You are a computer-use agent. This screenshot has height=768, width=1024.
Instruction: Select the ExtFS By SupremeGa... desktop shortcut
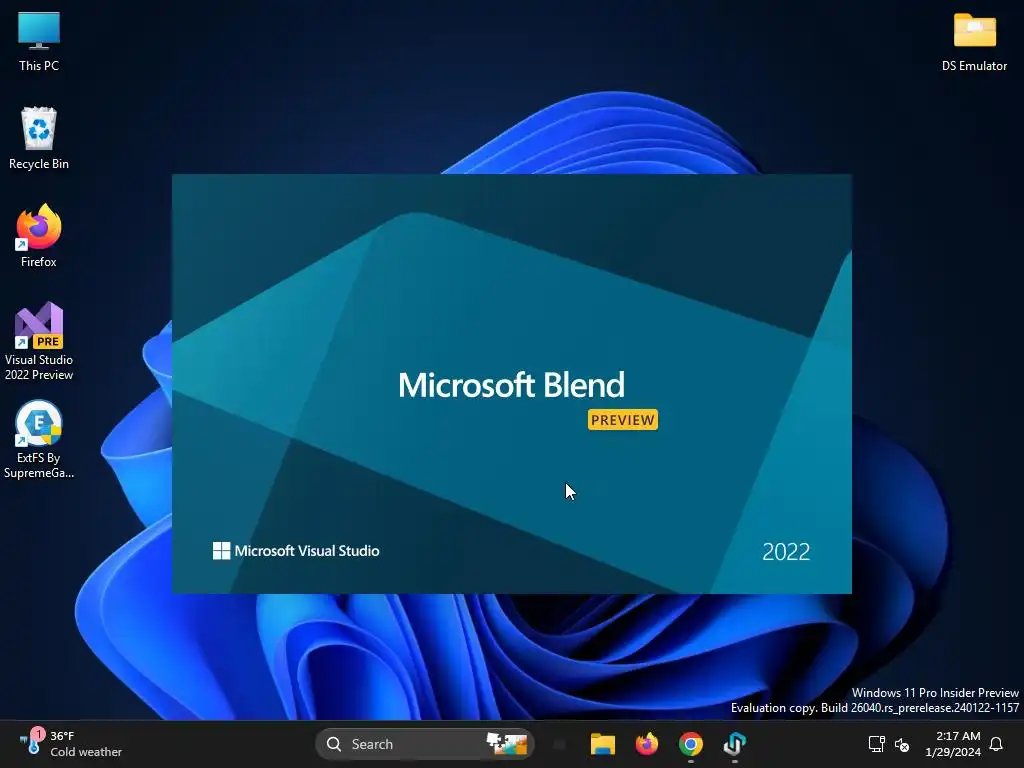click(x=39, y=440)
